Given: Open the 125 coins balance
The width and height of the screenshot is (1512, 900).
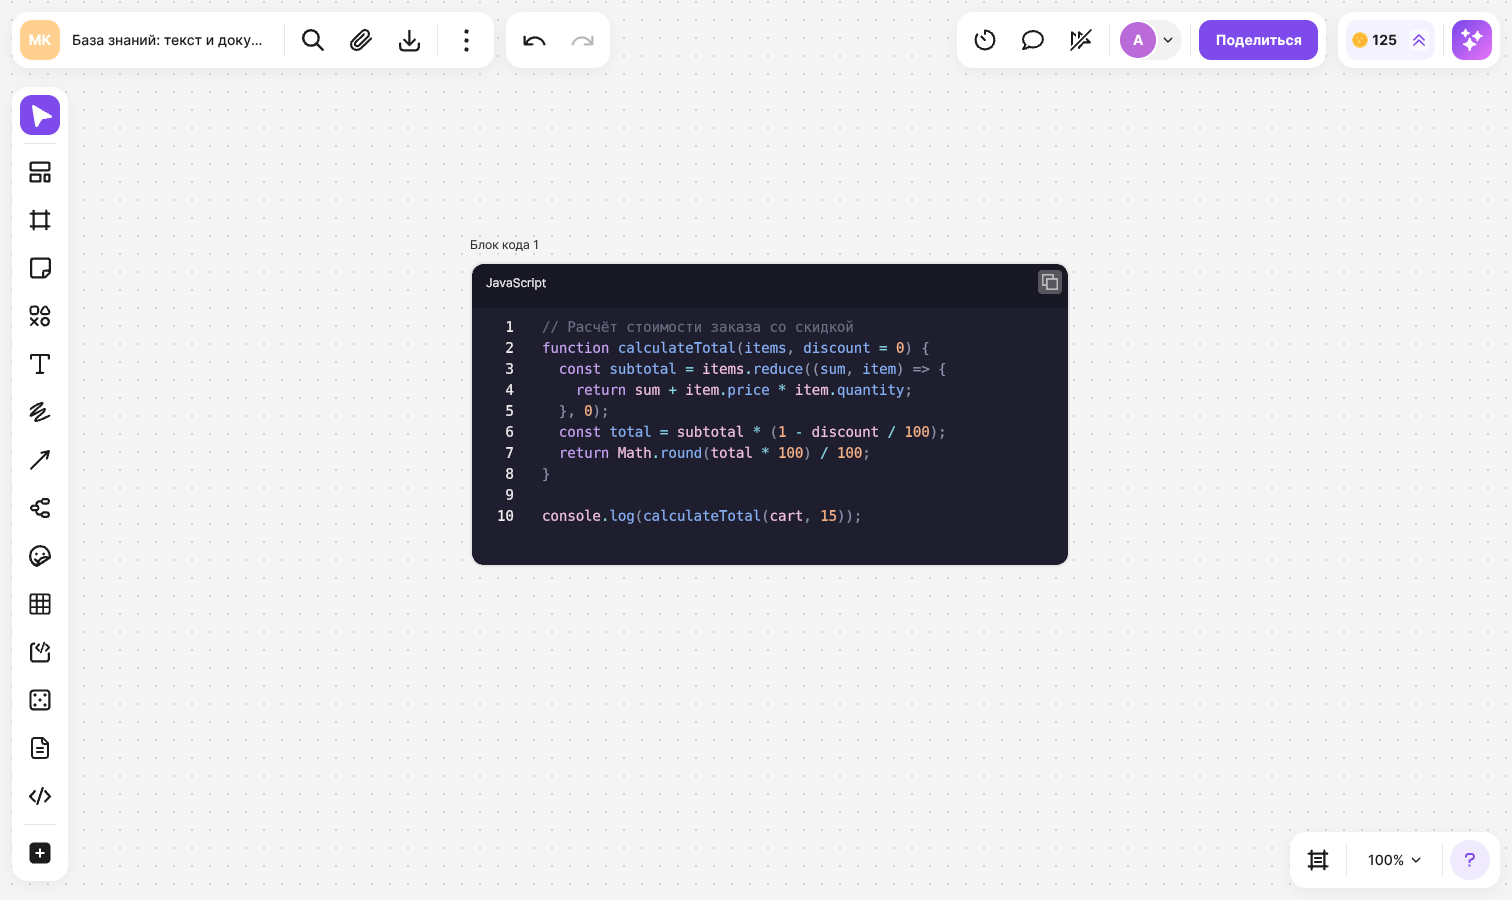Looking at the screenshot, I should pos(1375,40).
